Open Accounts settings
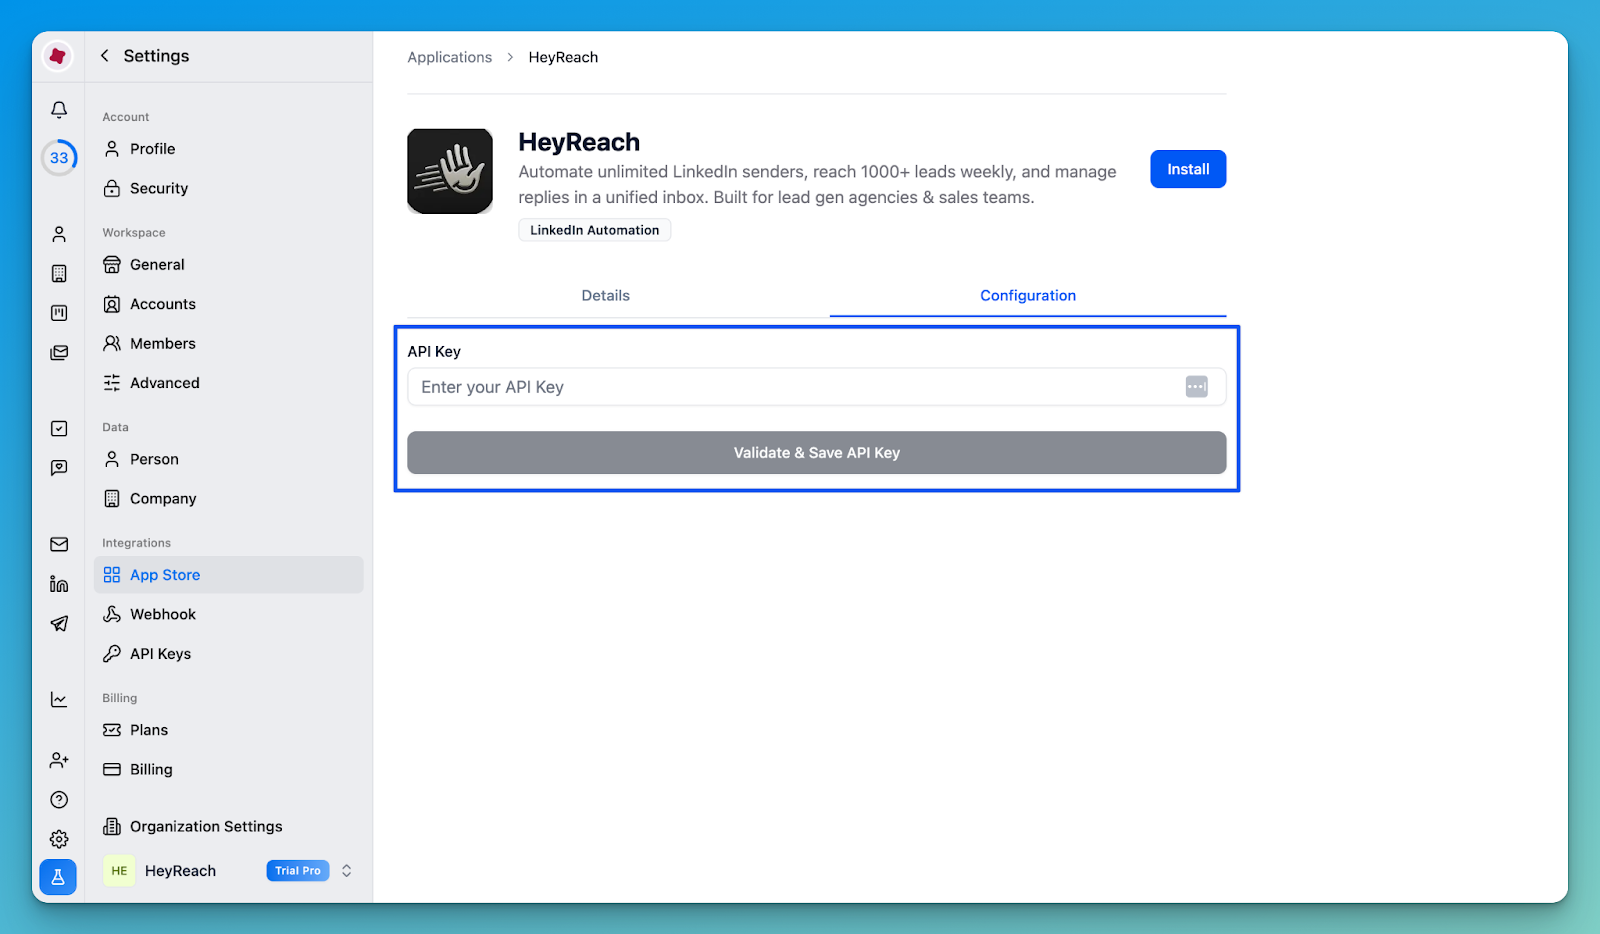Screen dimensions: 1600x934 pyautogui.click(x=229, y=304)
